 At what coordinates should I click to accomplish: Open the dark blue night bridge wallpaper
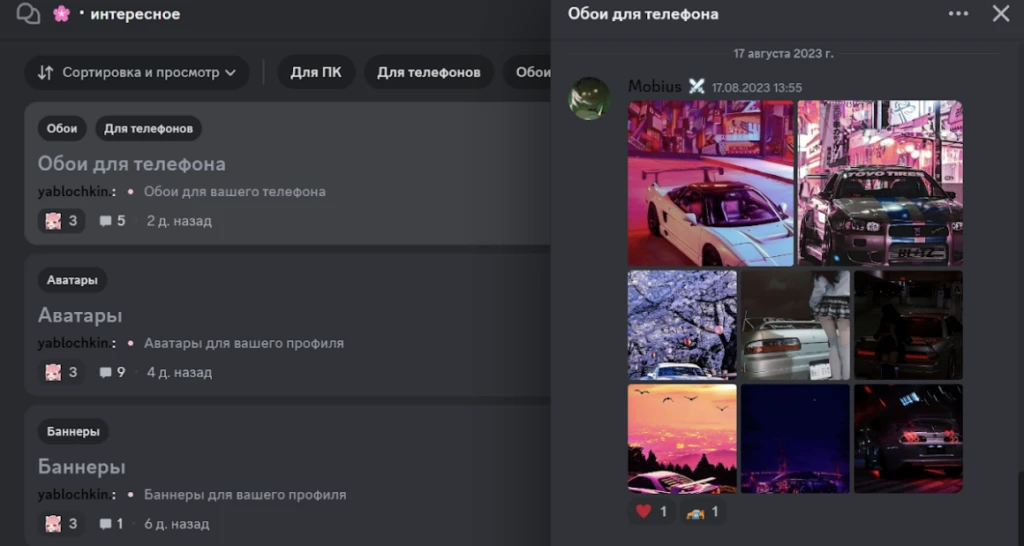coord(795,438)
